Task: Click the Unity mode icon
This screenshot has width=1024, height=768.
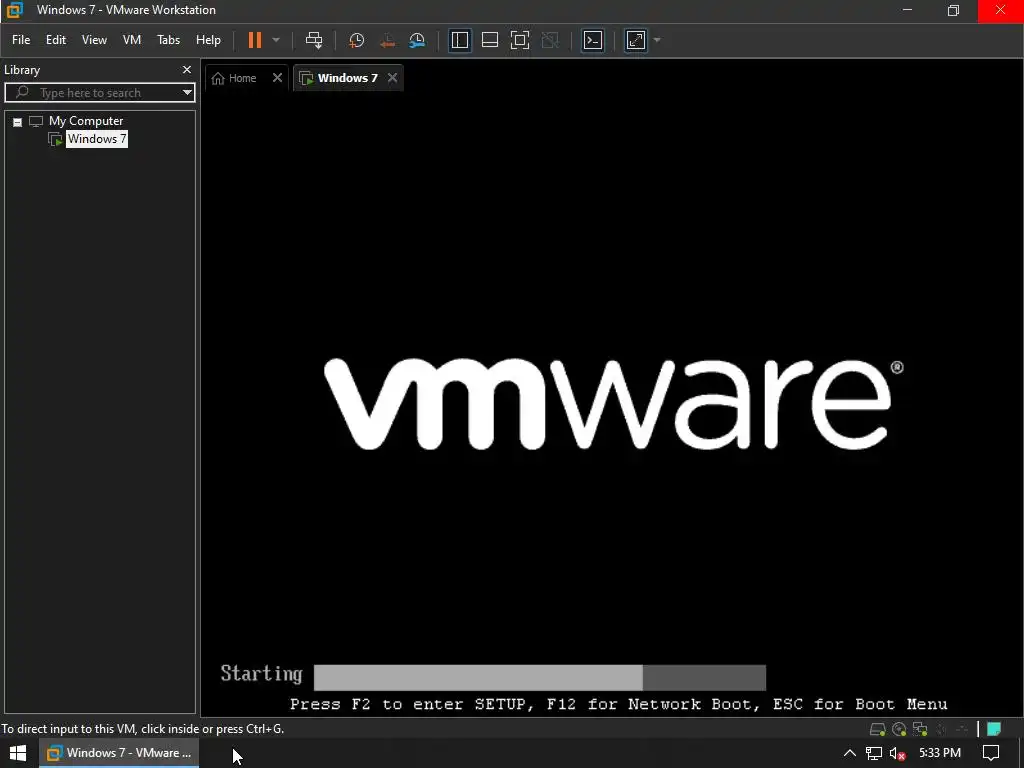Action: coord(551,40)
